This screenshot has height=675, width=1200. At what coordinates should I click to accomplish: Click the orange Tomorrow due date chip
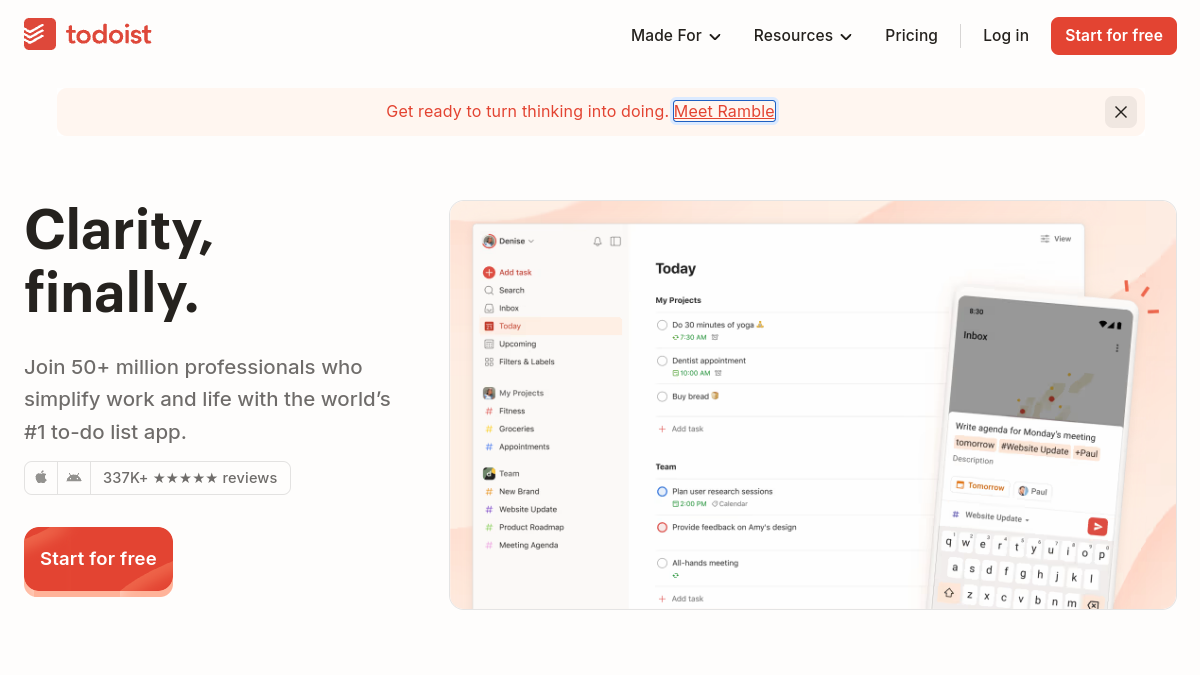point(980,486)
